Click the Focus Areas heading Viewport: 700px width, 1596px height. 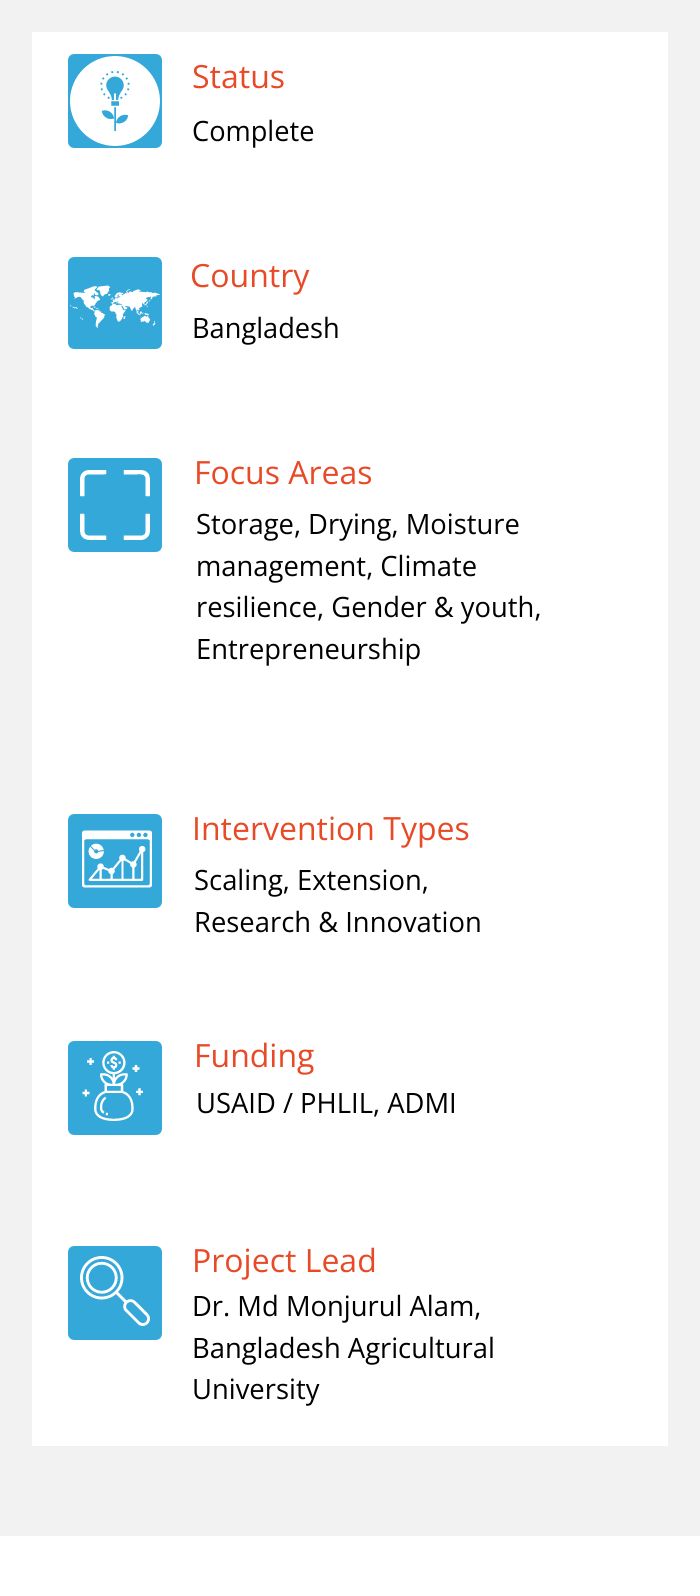283,473
